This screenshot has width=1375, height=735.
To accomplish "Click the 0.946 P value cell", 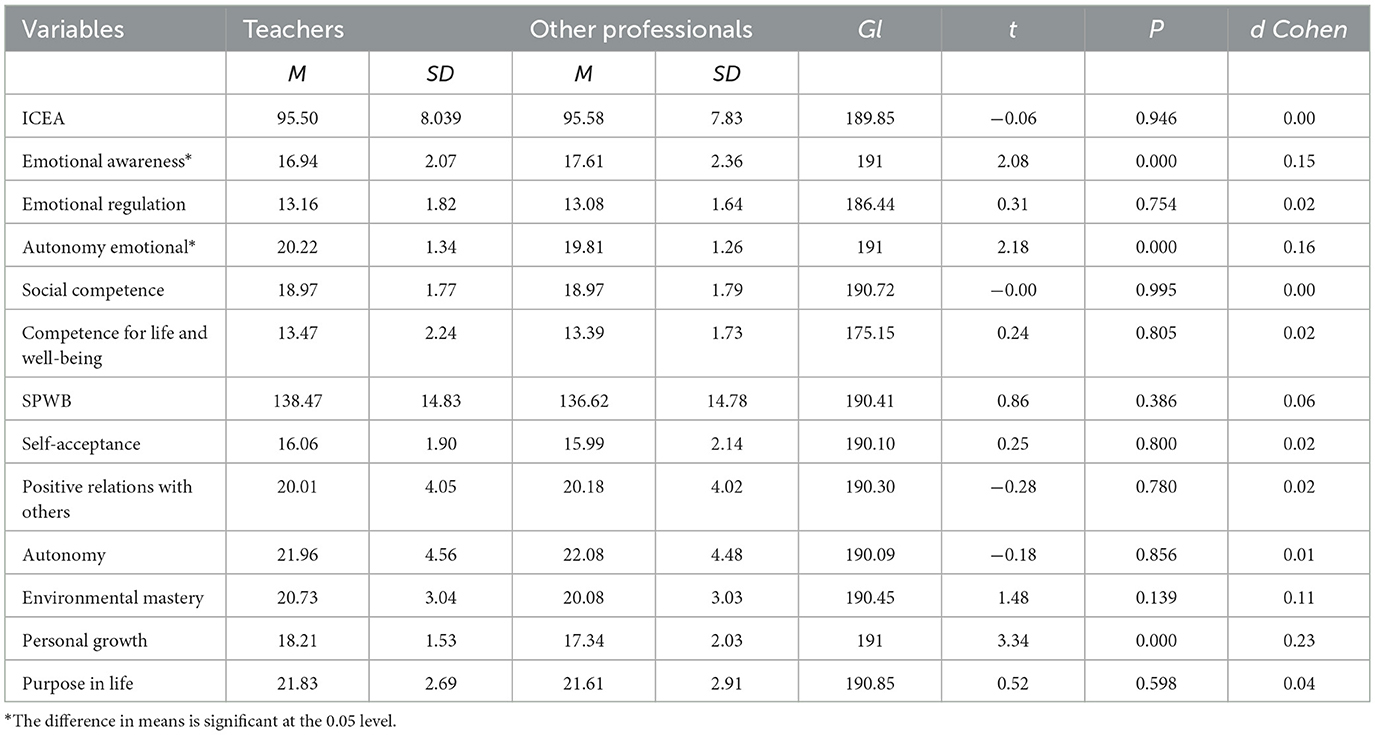I will [1156, 118].
